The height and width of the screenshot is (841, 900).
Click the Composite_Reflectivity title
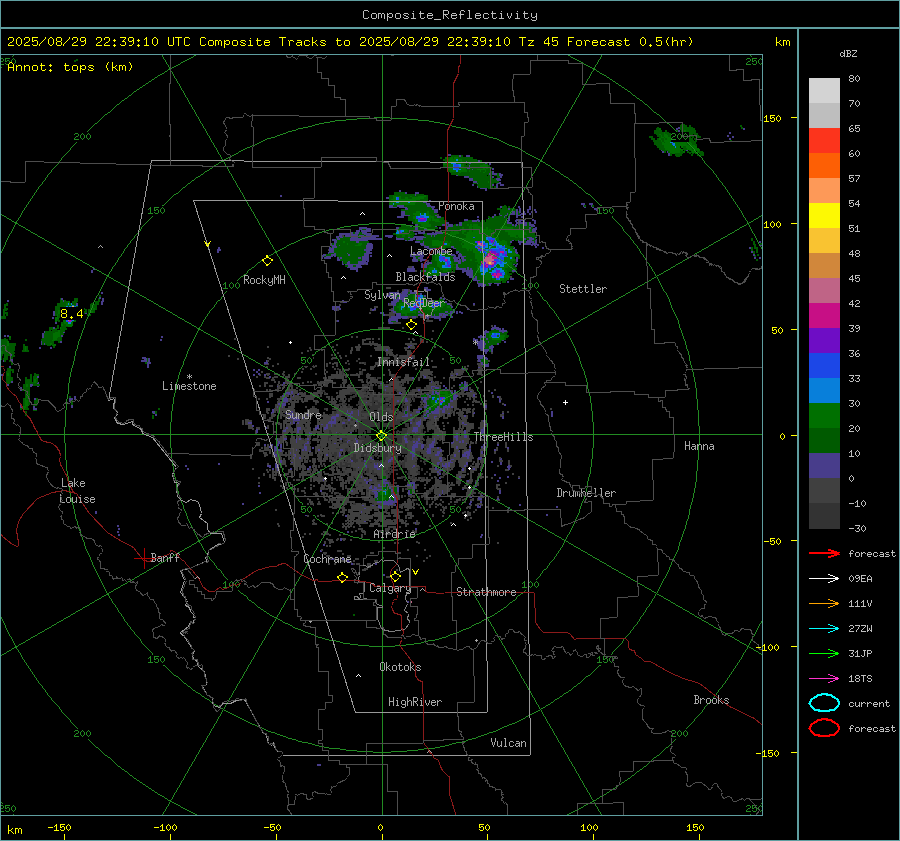(450, 15)
